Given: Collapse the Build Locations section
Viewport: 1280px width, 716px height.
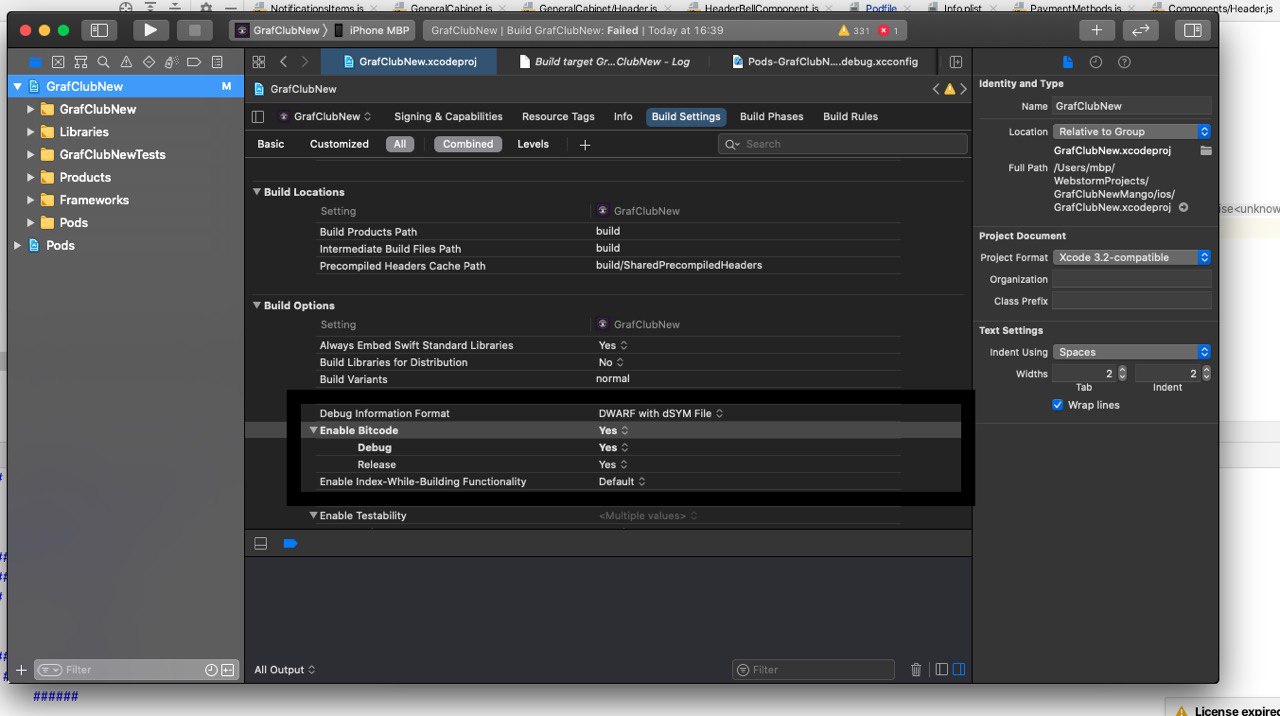Looking at the screenshot, I should [x=257, y=192].
